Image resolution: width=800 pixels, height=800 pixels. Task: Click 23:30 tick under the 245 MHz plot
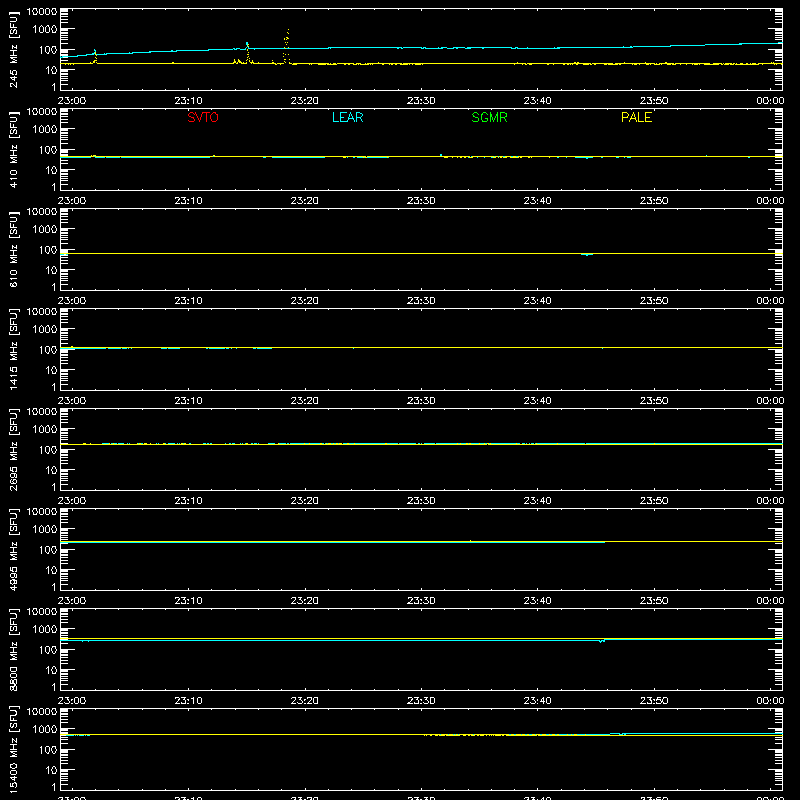[x=421, y=101]
